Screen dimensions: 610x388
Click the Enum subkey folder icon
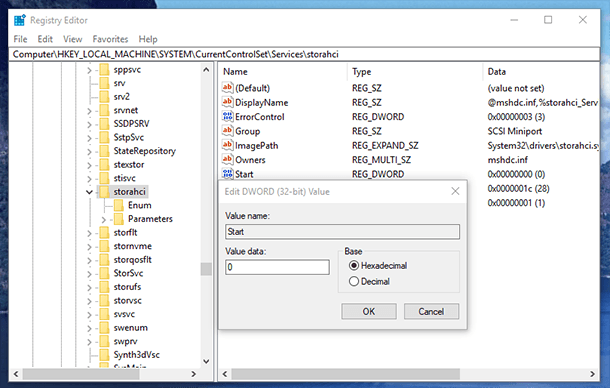(119, 205)
